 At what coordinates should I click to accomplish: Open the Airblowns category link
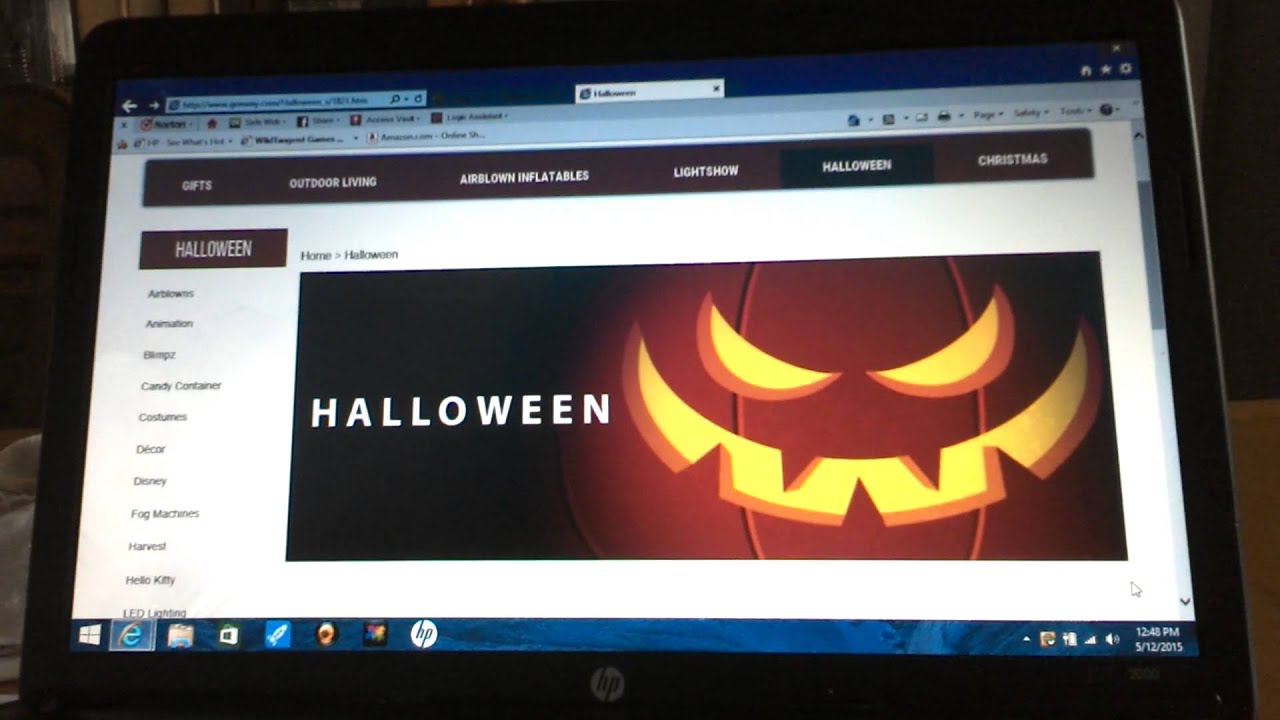click(x=171, y=294)
